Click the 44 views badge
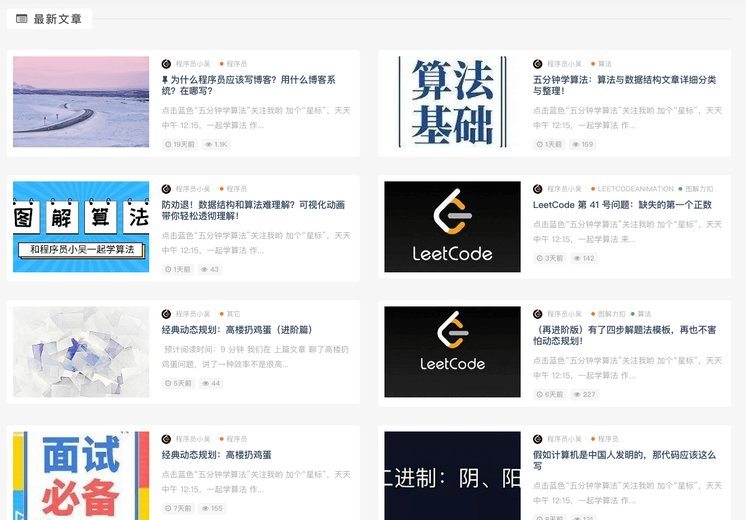Viewport: 746px width, 520px height. click(211, 383)
